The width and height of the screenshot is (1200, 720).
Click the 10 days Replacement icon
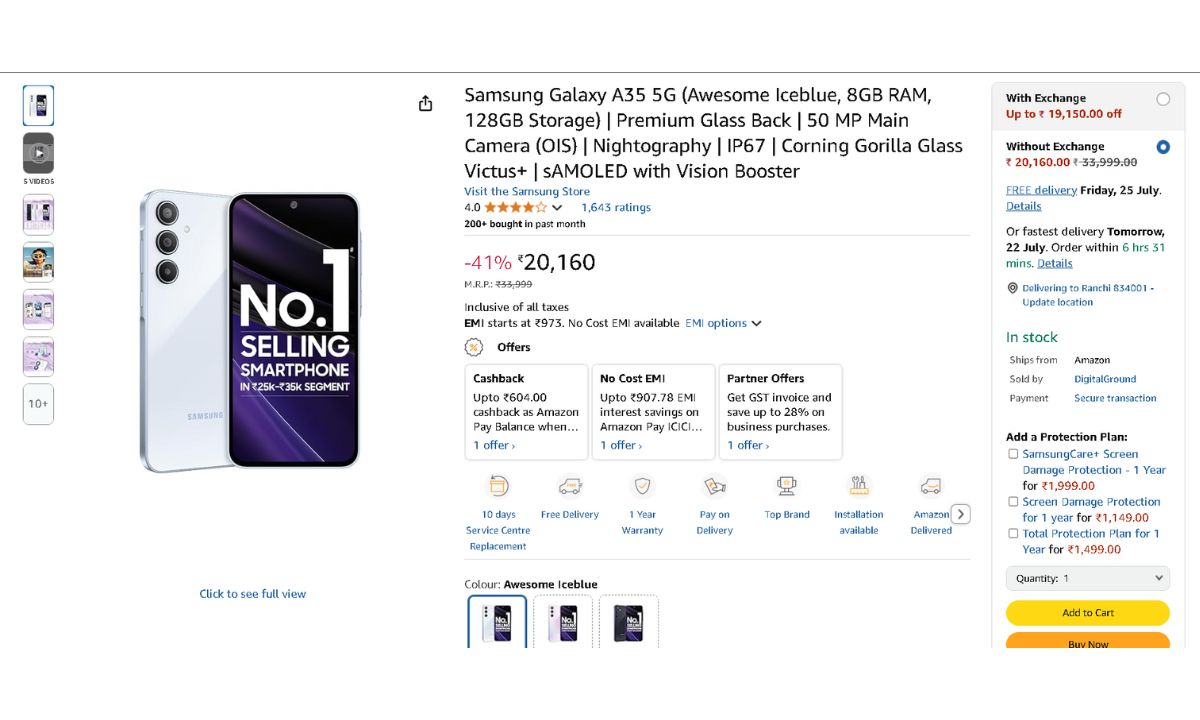point(498,486)
